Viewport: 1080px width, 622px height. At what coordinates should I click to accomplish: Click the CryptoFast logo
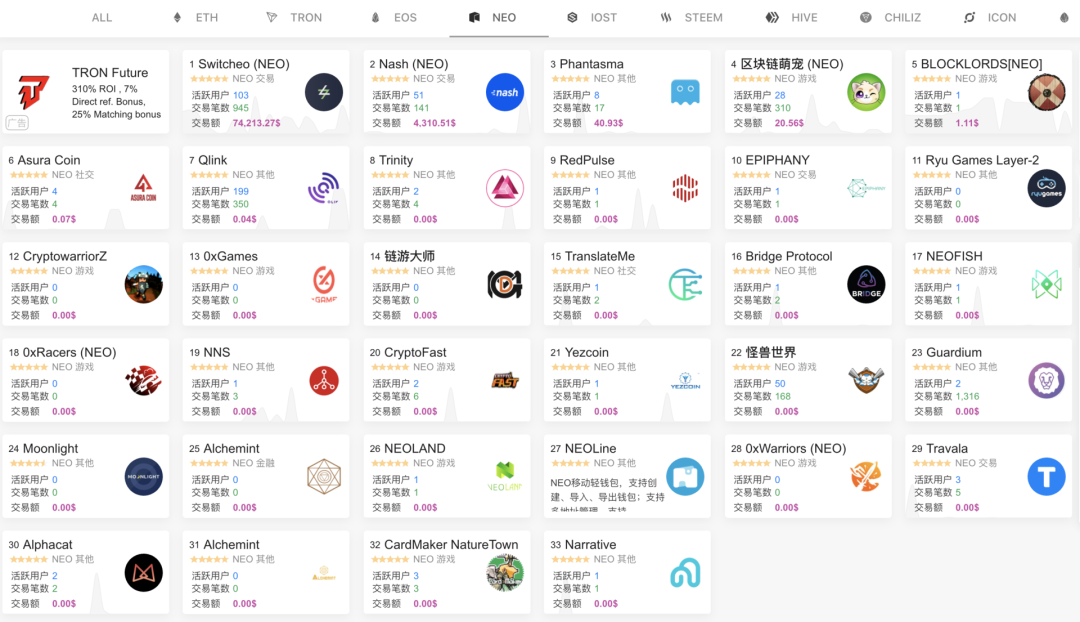coord(504,380)
